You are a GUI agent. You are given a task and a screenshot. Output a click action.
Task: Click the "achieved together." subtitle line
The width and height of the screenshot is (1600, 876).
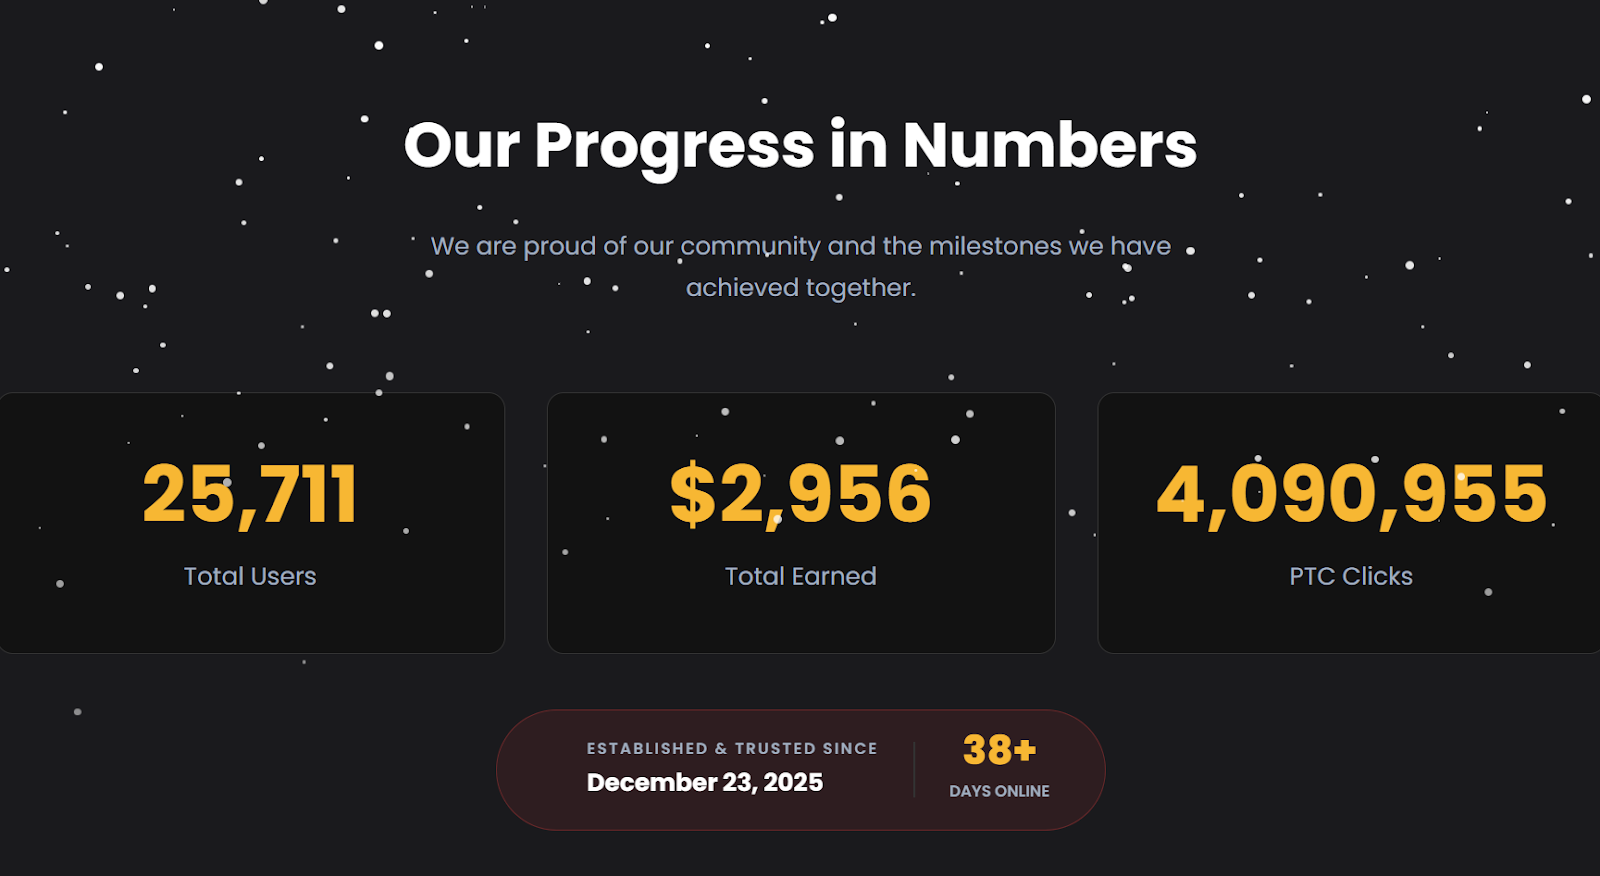[x=800, y=288]
